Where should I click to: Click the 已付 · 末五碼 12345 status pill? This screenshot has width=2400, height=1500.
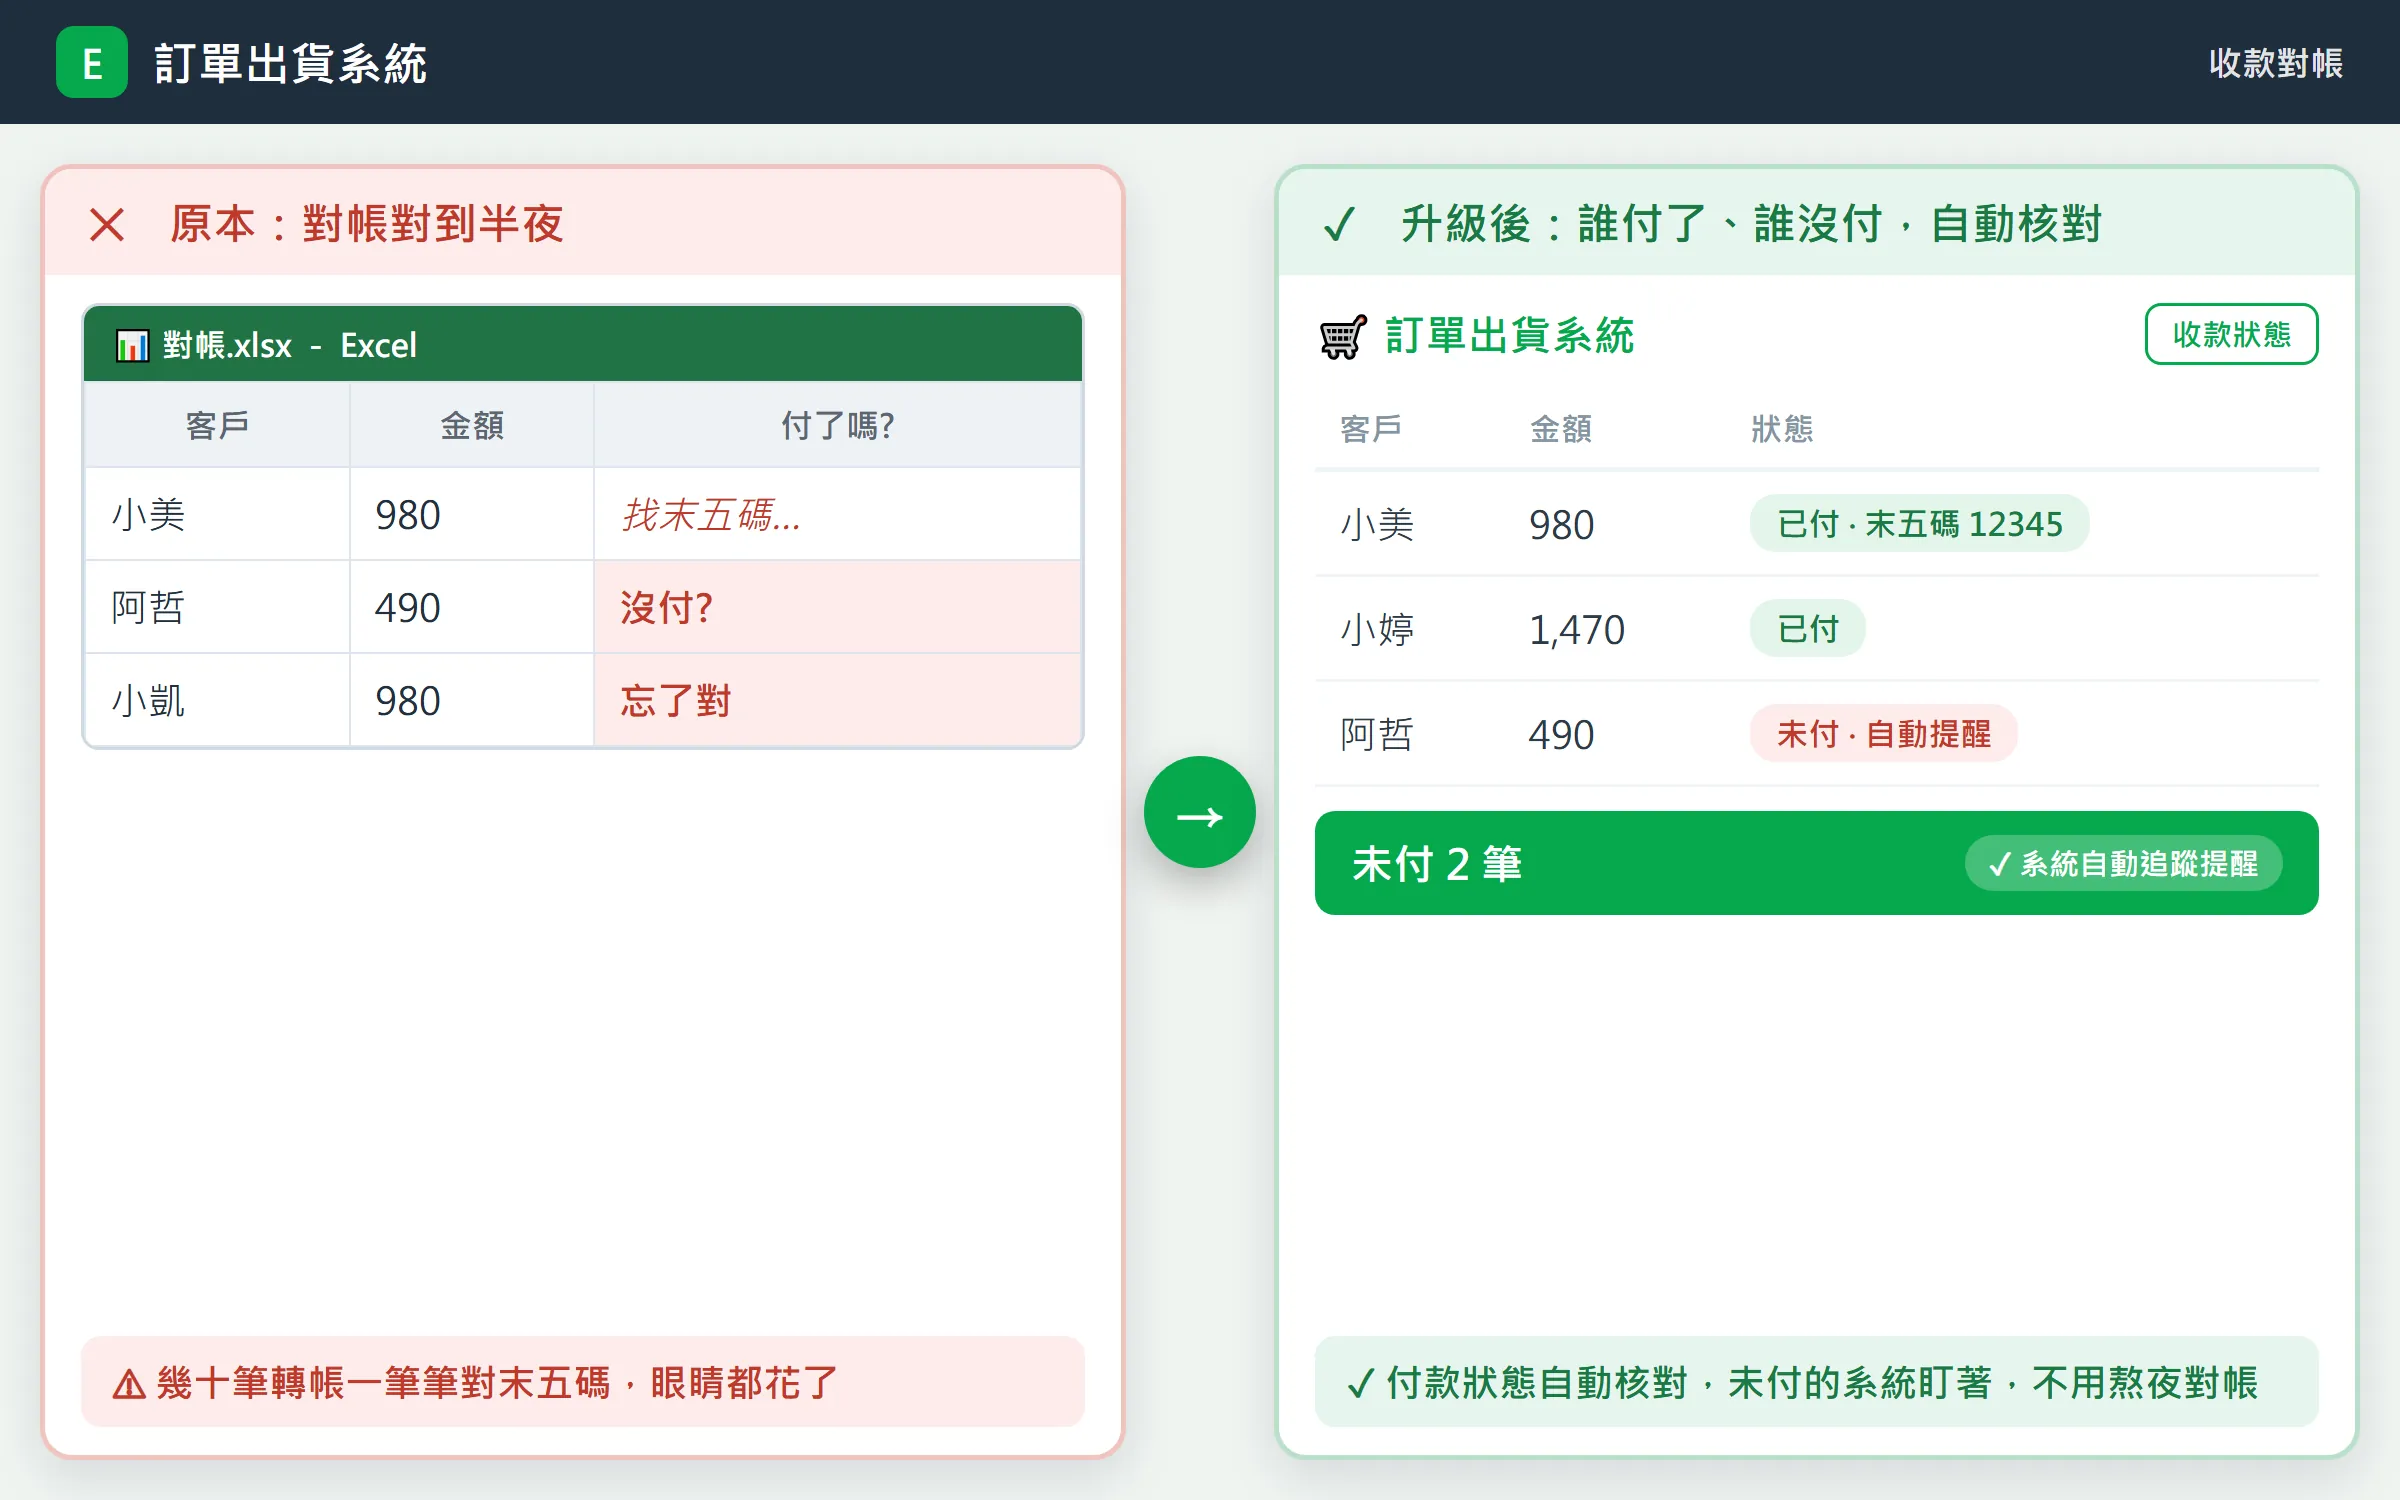pyautogui.click(x=1919, y=523)
